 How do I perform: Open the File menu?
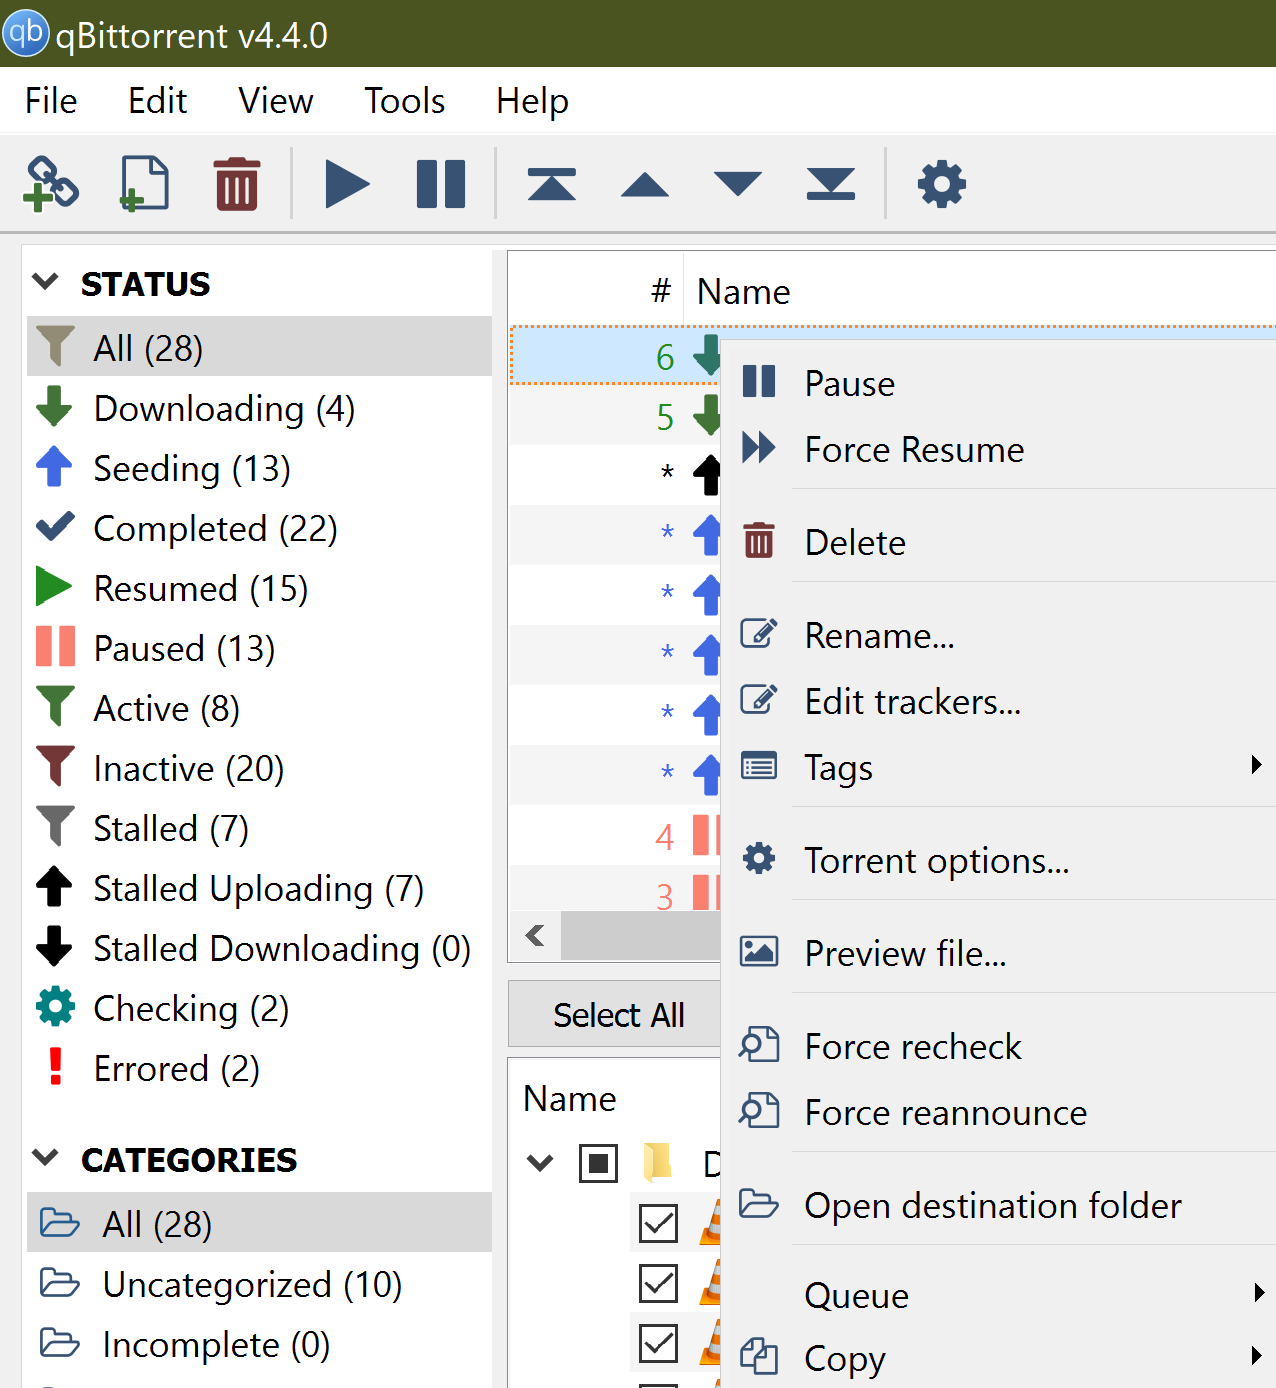(x=51, y=101)
